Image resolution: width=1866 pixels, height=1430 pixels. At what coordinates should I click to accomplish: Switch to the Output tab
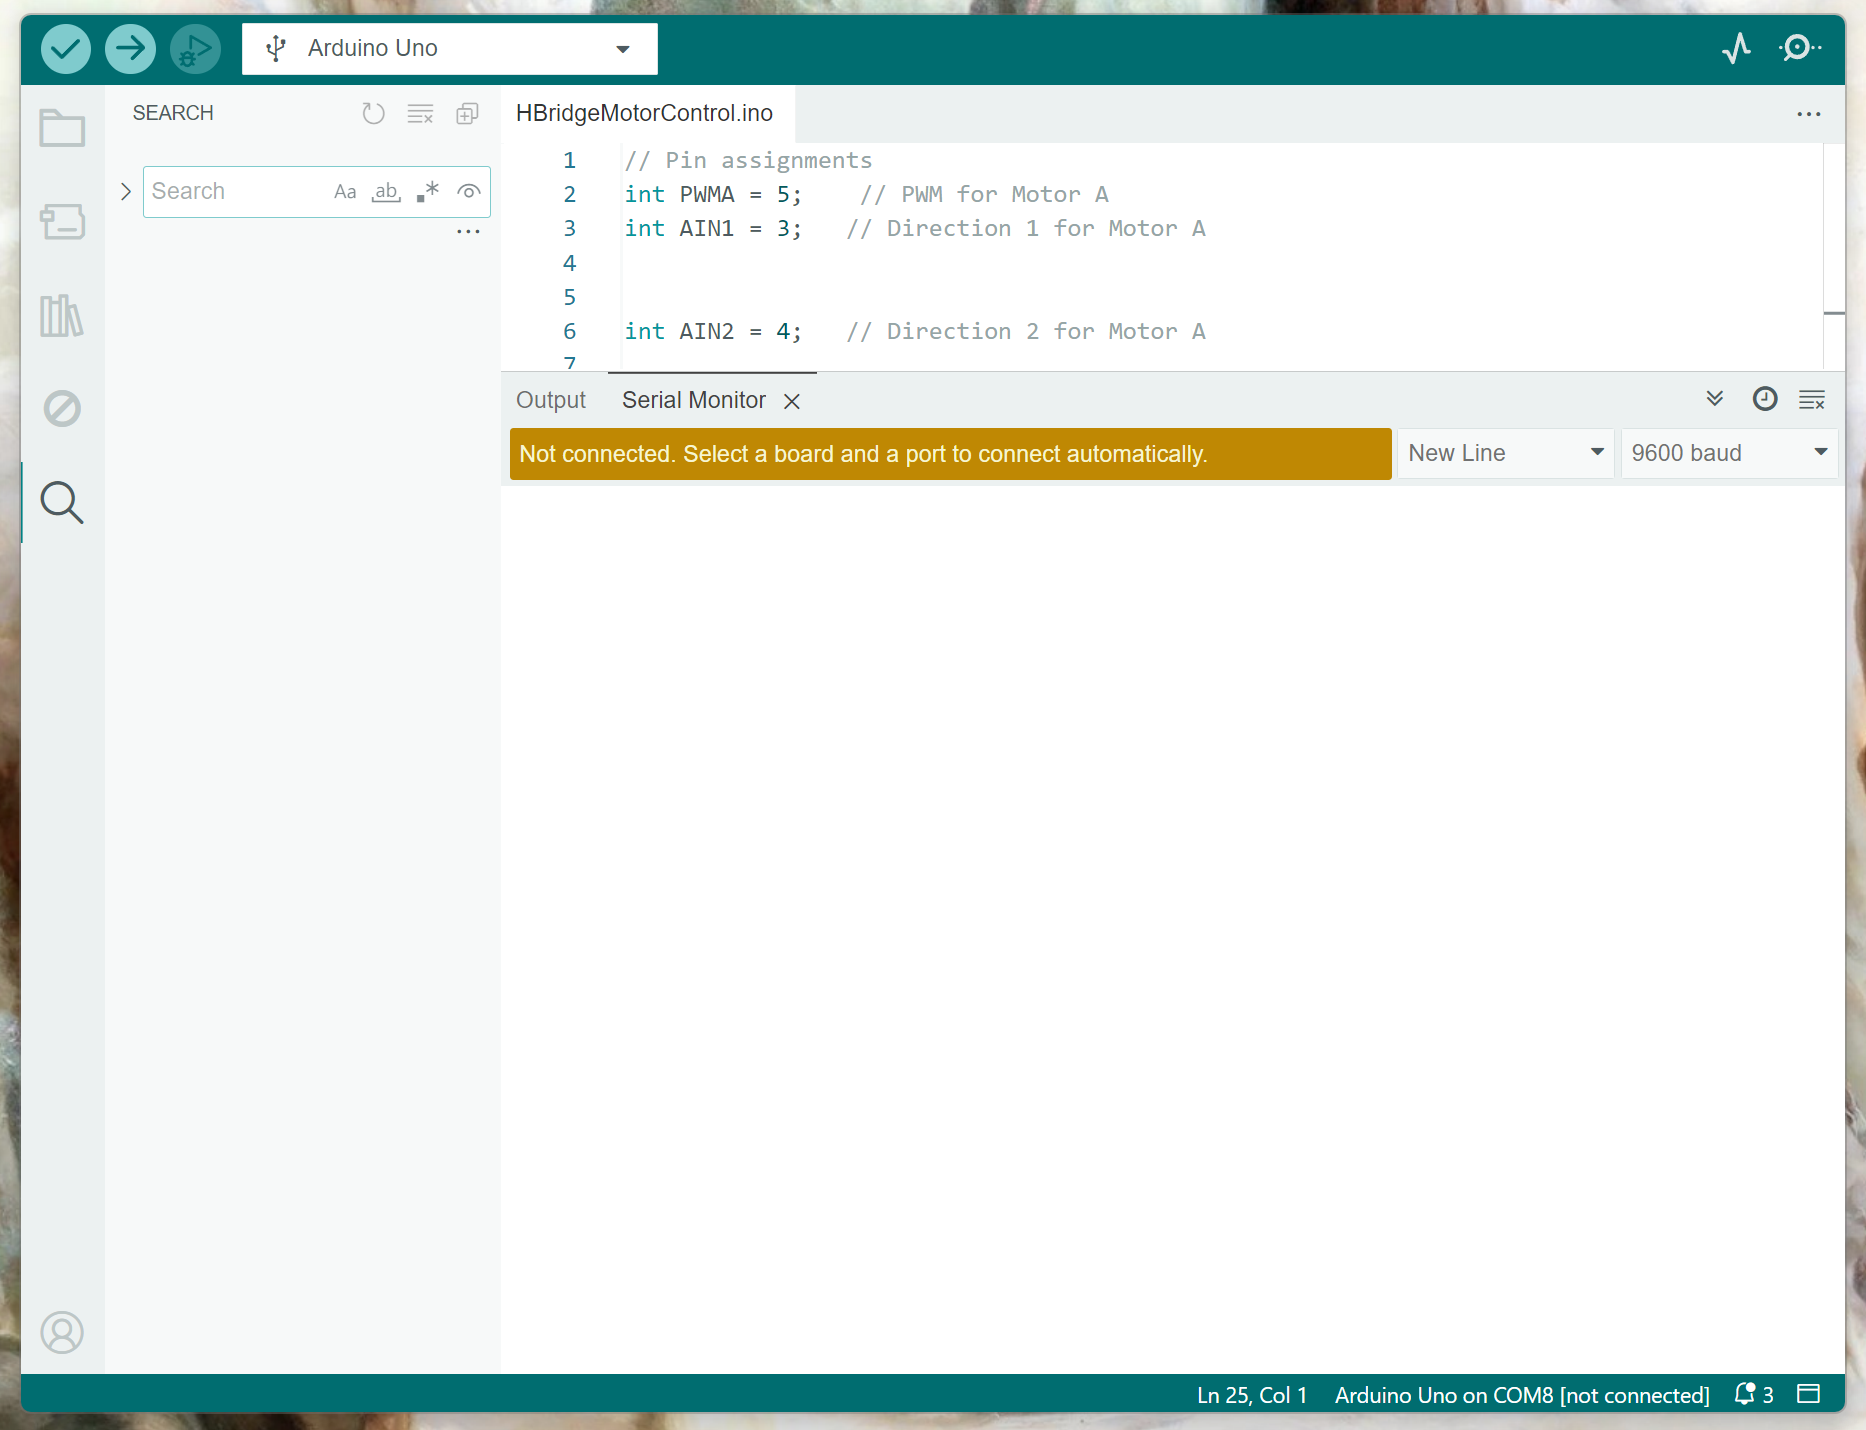tap(551, 400)
